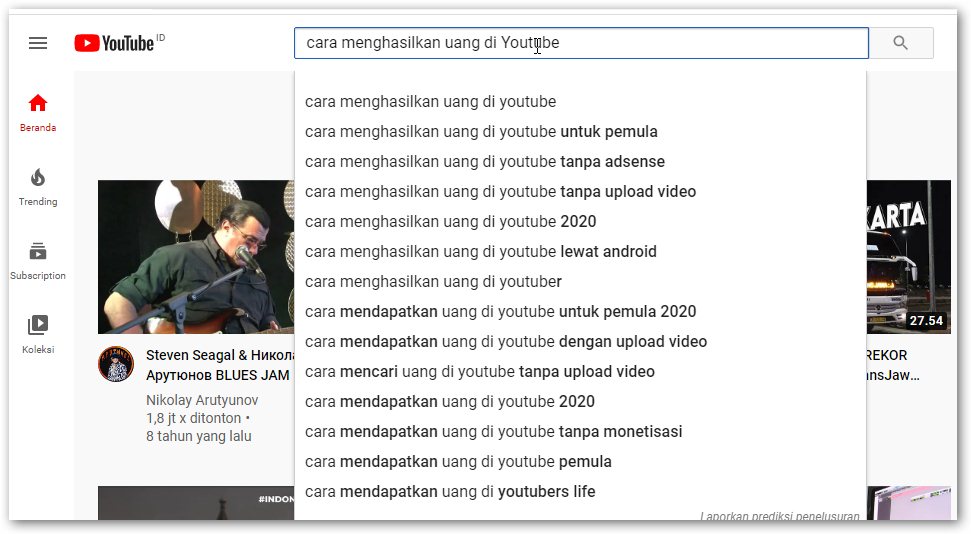
Task: Choose suggestion "mendapatkan uang di youtube 2020"
Action: (x=580, y=401)
